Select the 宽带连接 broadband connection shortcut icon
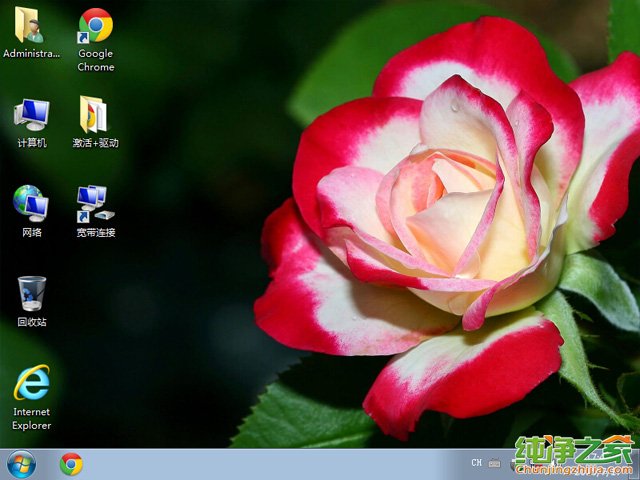The width and height of the screenshot is (640, 480). coord(95,203)
